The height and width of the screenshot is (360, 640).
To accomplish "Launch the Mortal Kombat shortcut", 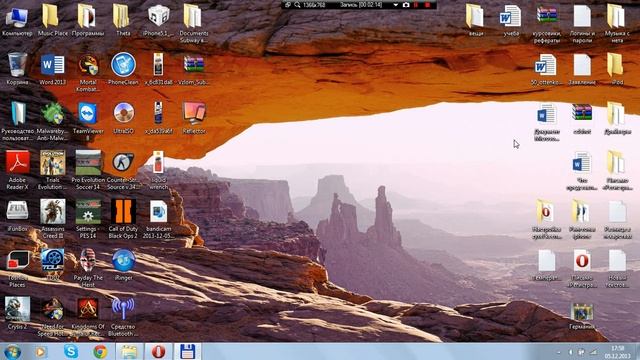I will tap(88, 72).
